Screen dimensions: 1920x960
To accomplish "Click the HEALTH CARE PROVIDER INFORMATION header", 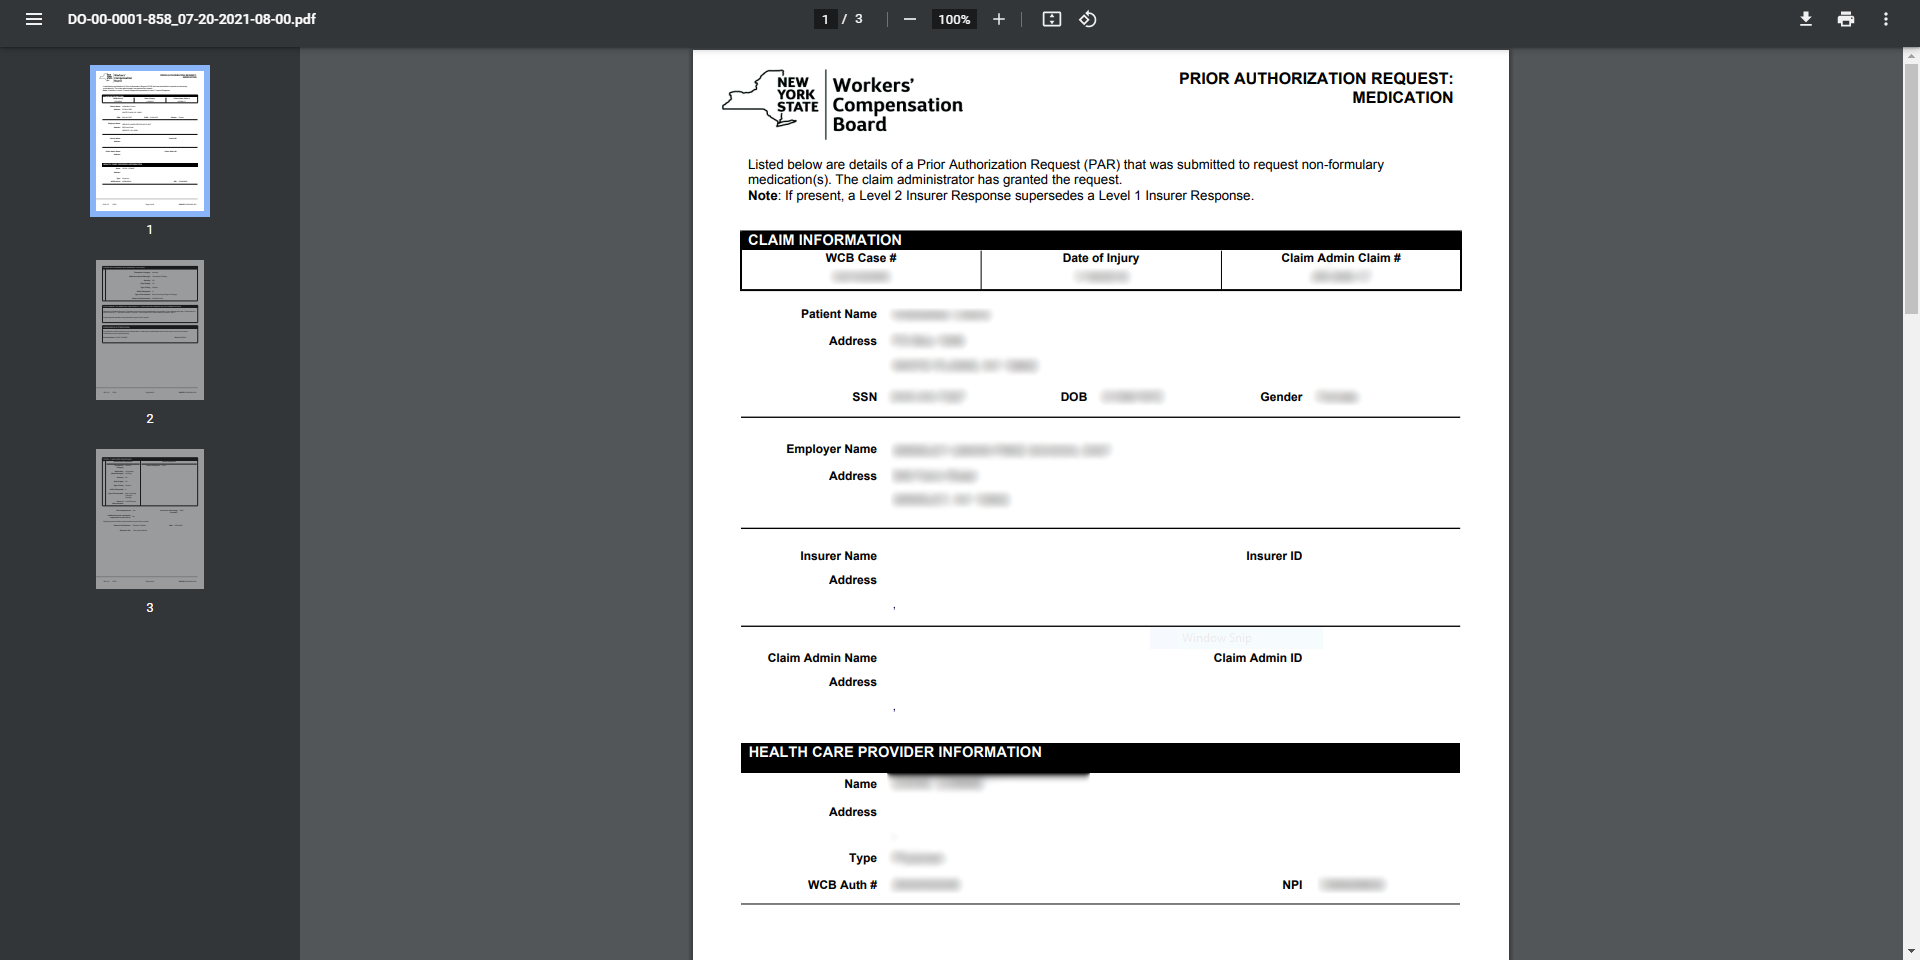I will (895, 752).
